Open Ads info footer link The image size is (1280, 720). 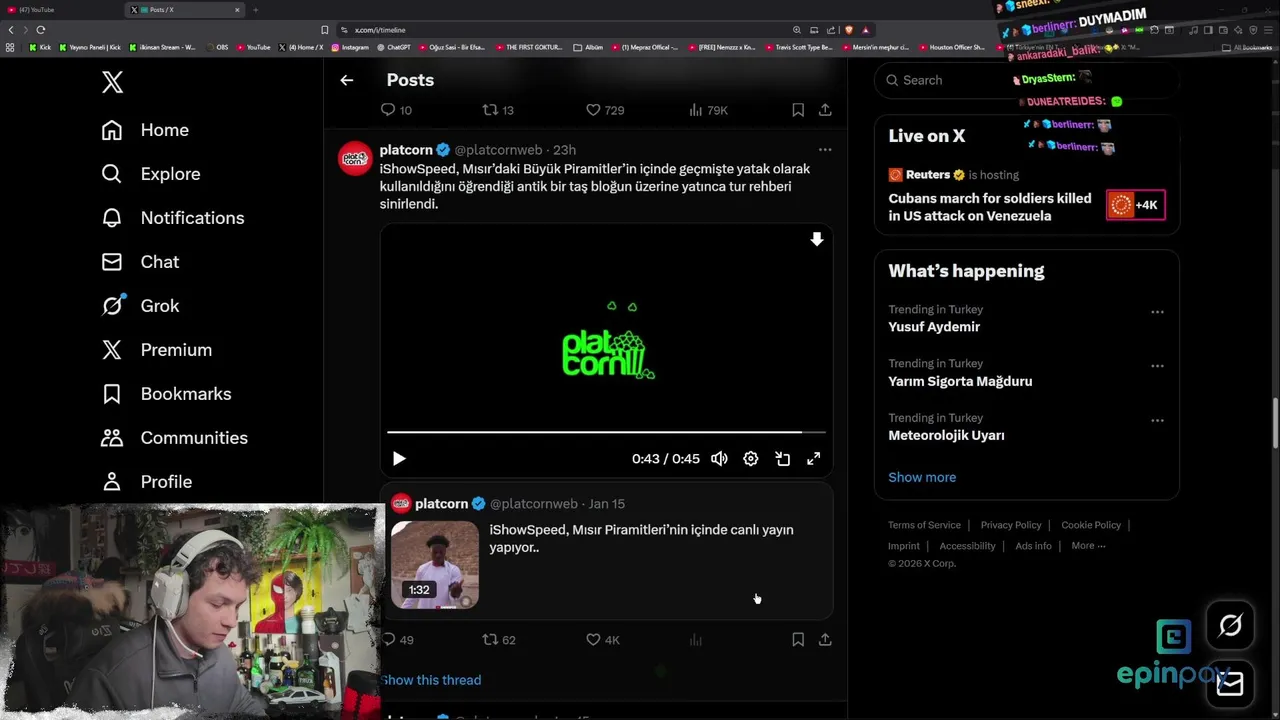pos(1033,546)
